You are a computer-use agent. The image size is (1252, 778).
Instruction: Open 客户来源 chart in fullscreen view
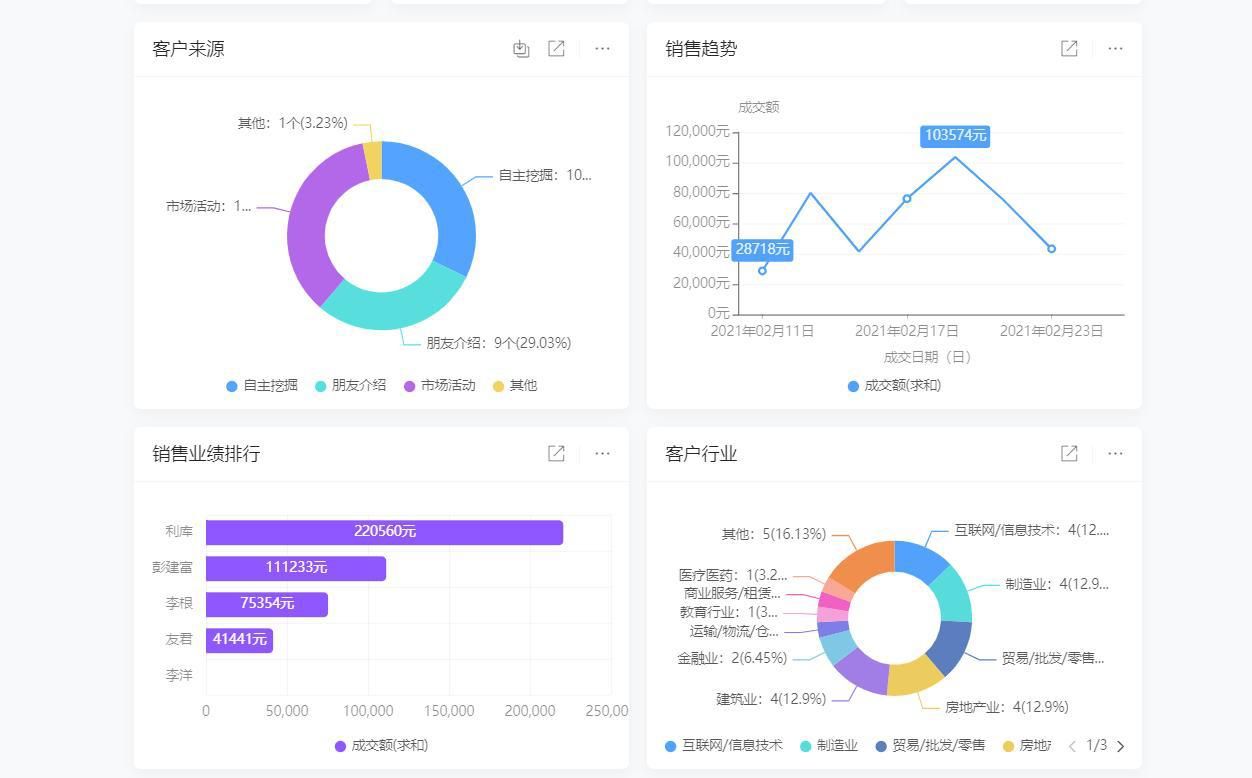tap(557, 48)
